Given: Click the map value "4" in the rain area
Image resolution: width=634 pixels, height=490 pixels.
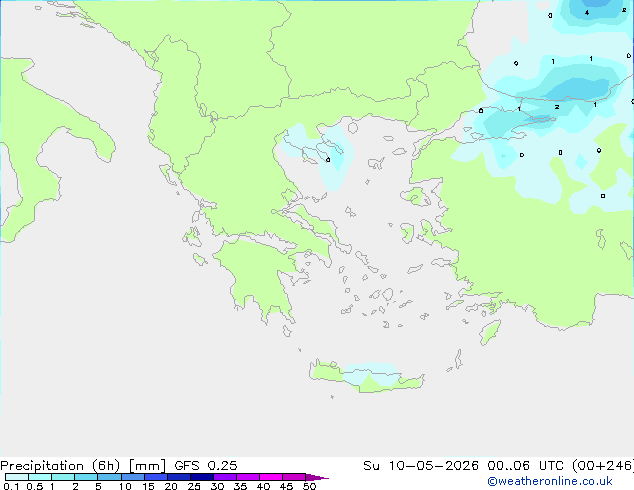Looking at the screenshot, I should pos(587,13).
